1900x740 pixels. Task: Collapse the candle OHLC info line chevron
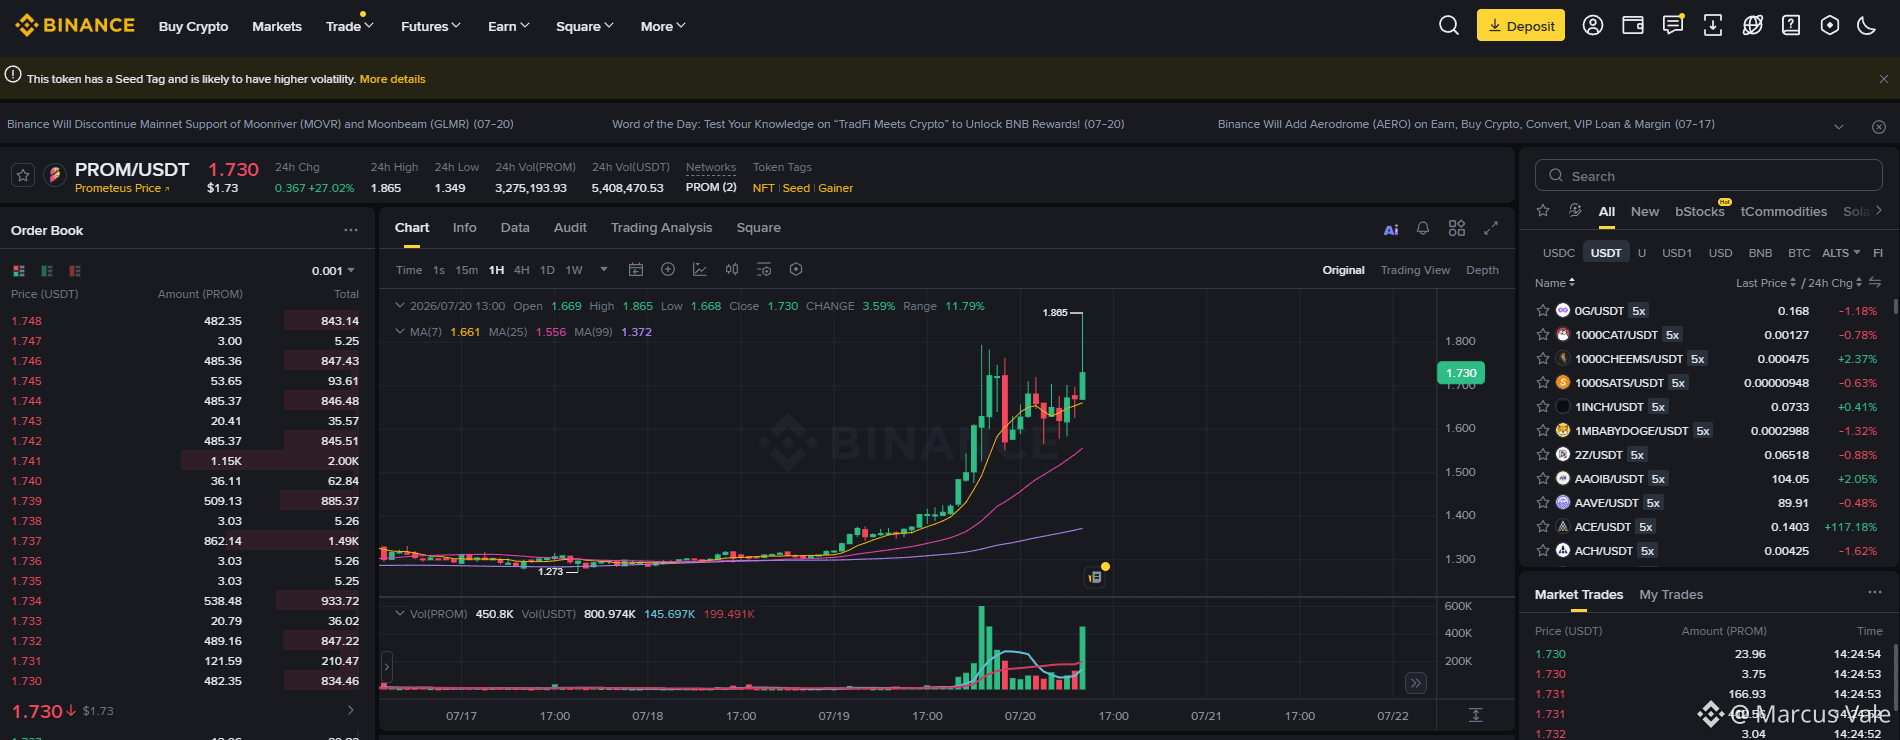(x=400, y=306)
